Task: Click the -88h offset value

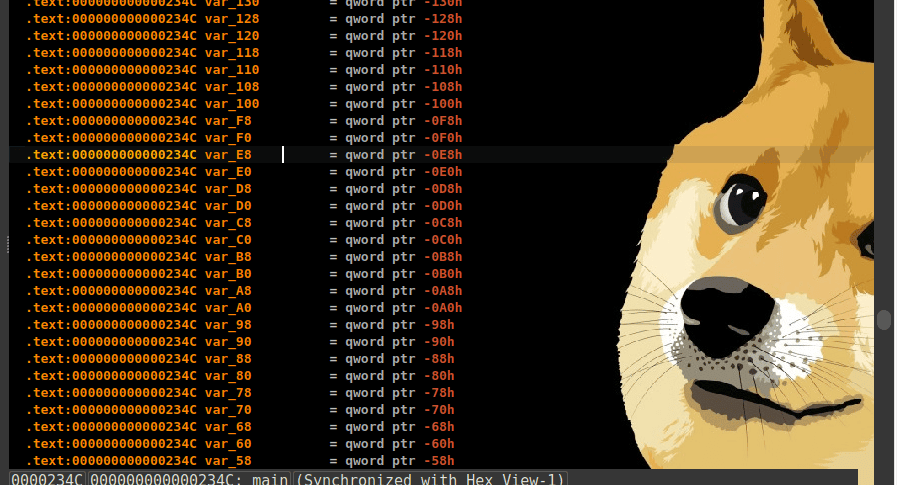Action: tap(439, 359)
